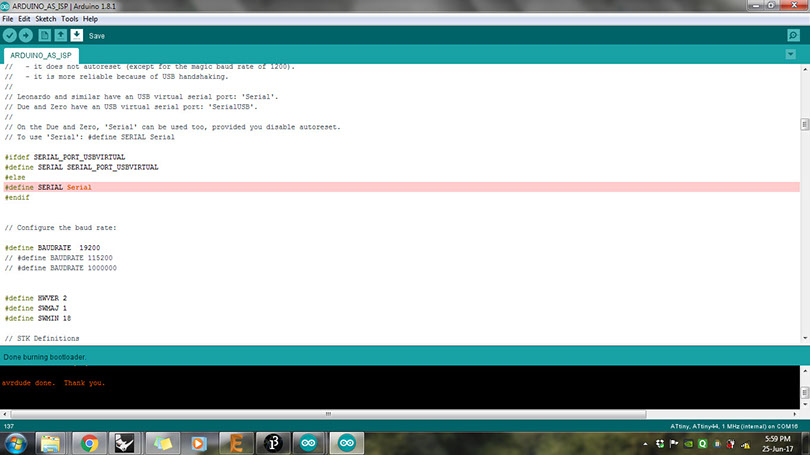
Task: Click the '#ifdef SERIAL_PORT_USBVIRTUAL' line
Action: [x=65, y=157]
